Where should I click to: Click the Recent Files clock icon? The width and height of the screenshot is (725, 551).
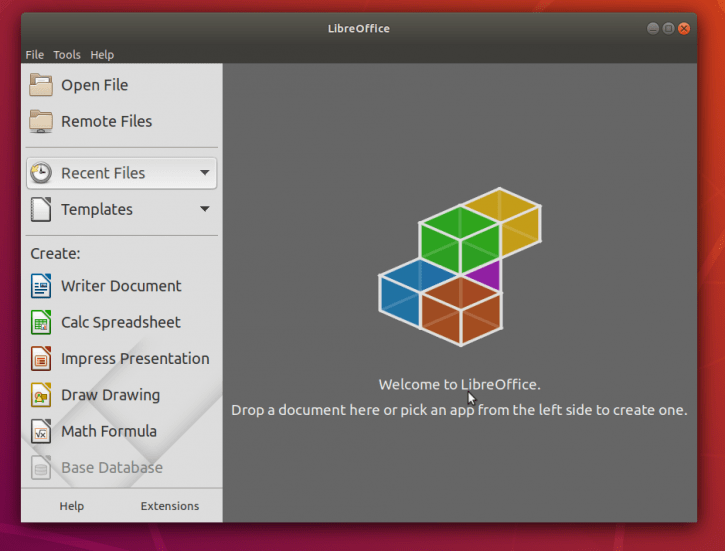[x=41, y=173]
